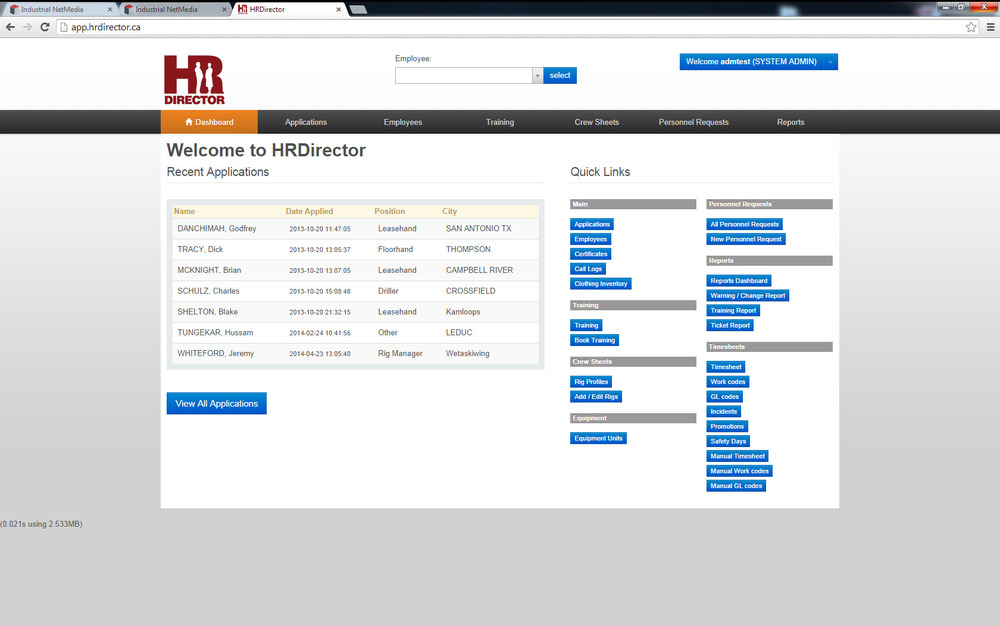Reload the page with the refresh icon
Viewport: 1000px width, 626px height.
click(x=45, y=27)
